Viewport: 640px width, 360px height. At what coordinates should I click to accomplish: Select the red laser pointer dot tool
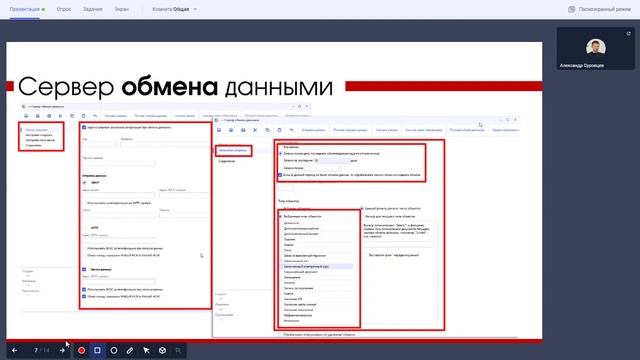pos(81,350)
